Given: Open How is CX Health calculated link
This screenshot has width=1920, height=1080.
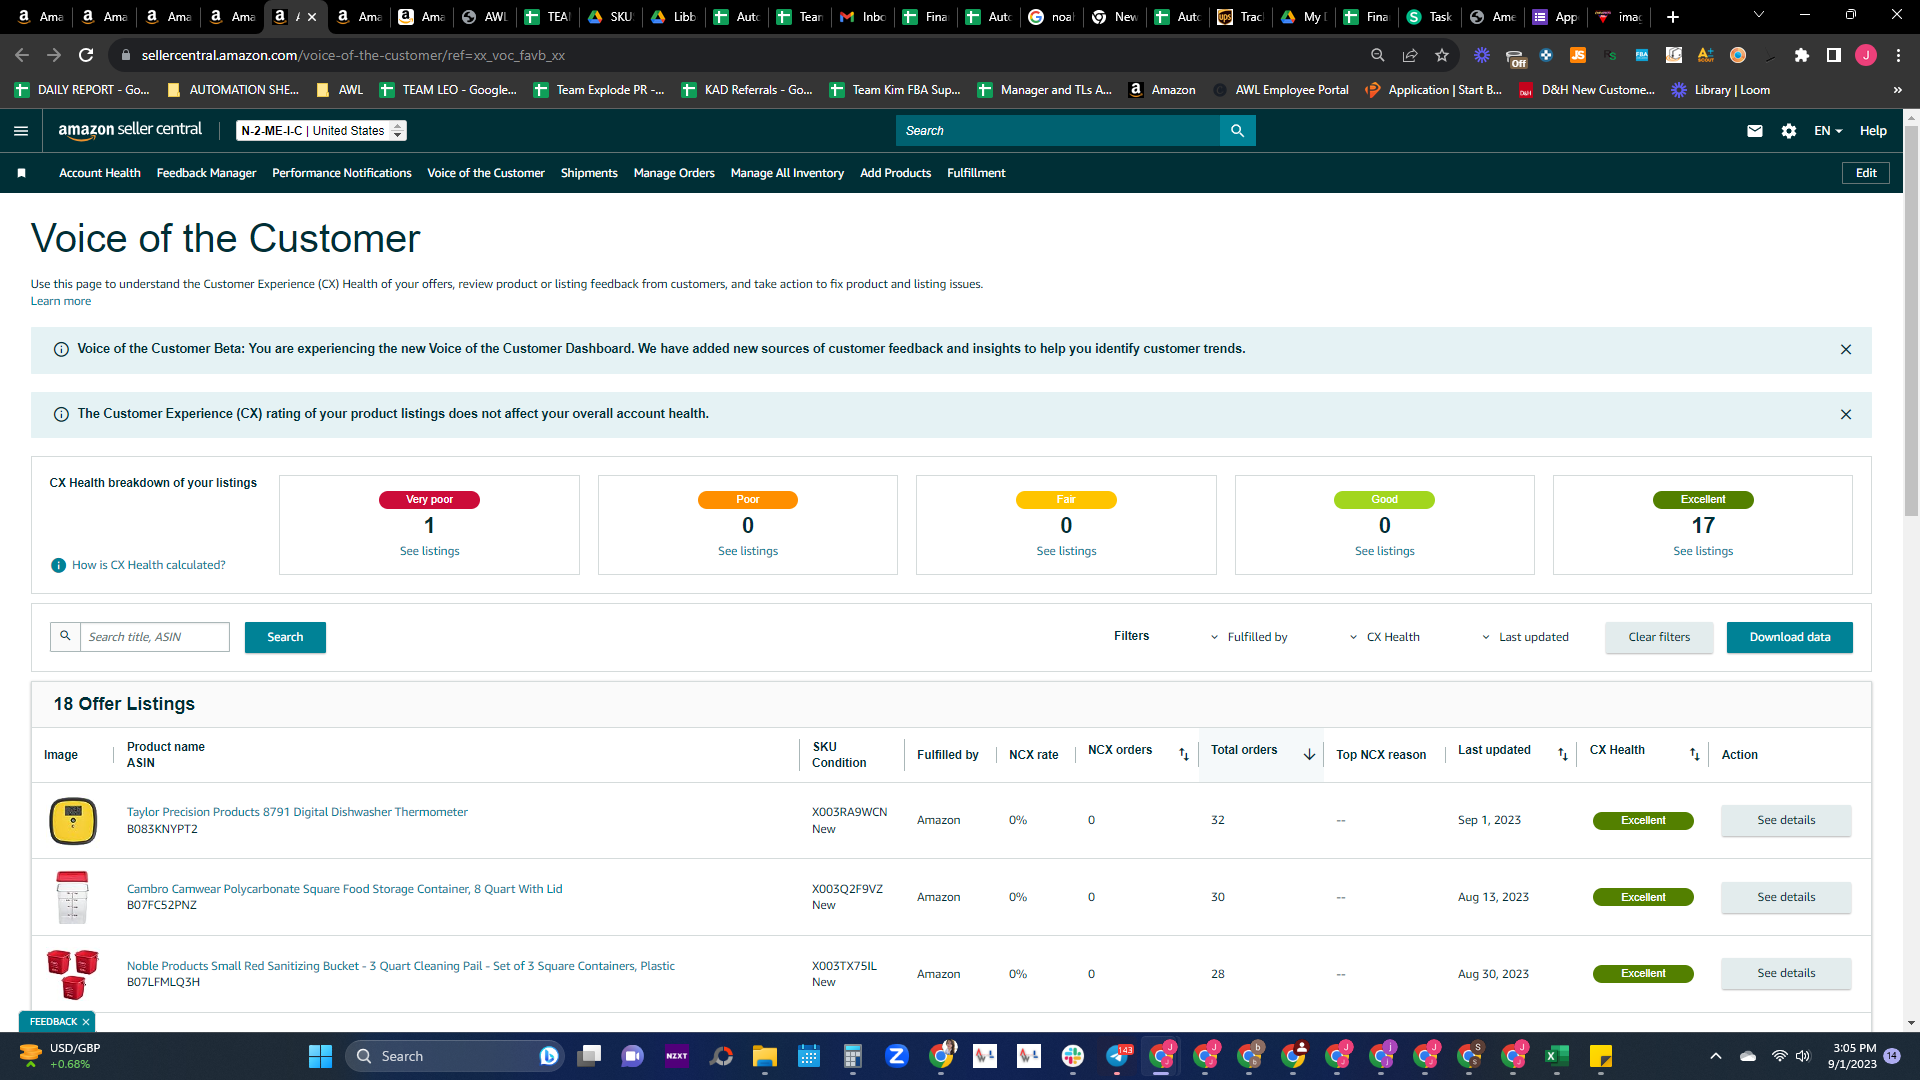Looking at the screenshot, I should (x=149, y=566).
